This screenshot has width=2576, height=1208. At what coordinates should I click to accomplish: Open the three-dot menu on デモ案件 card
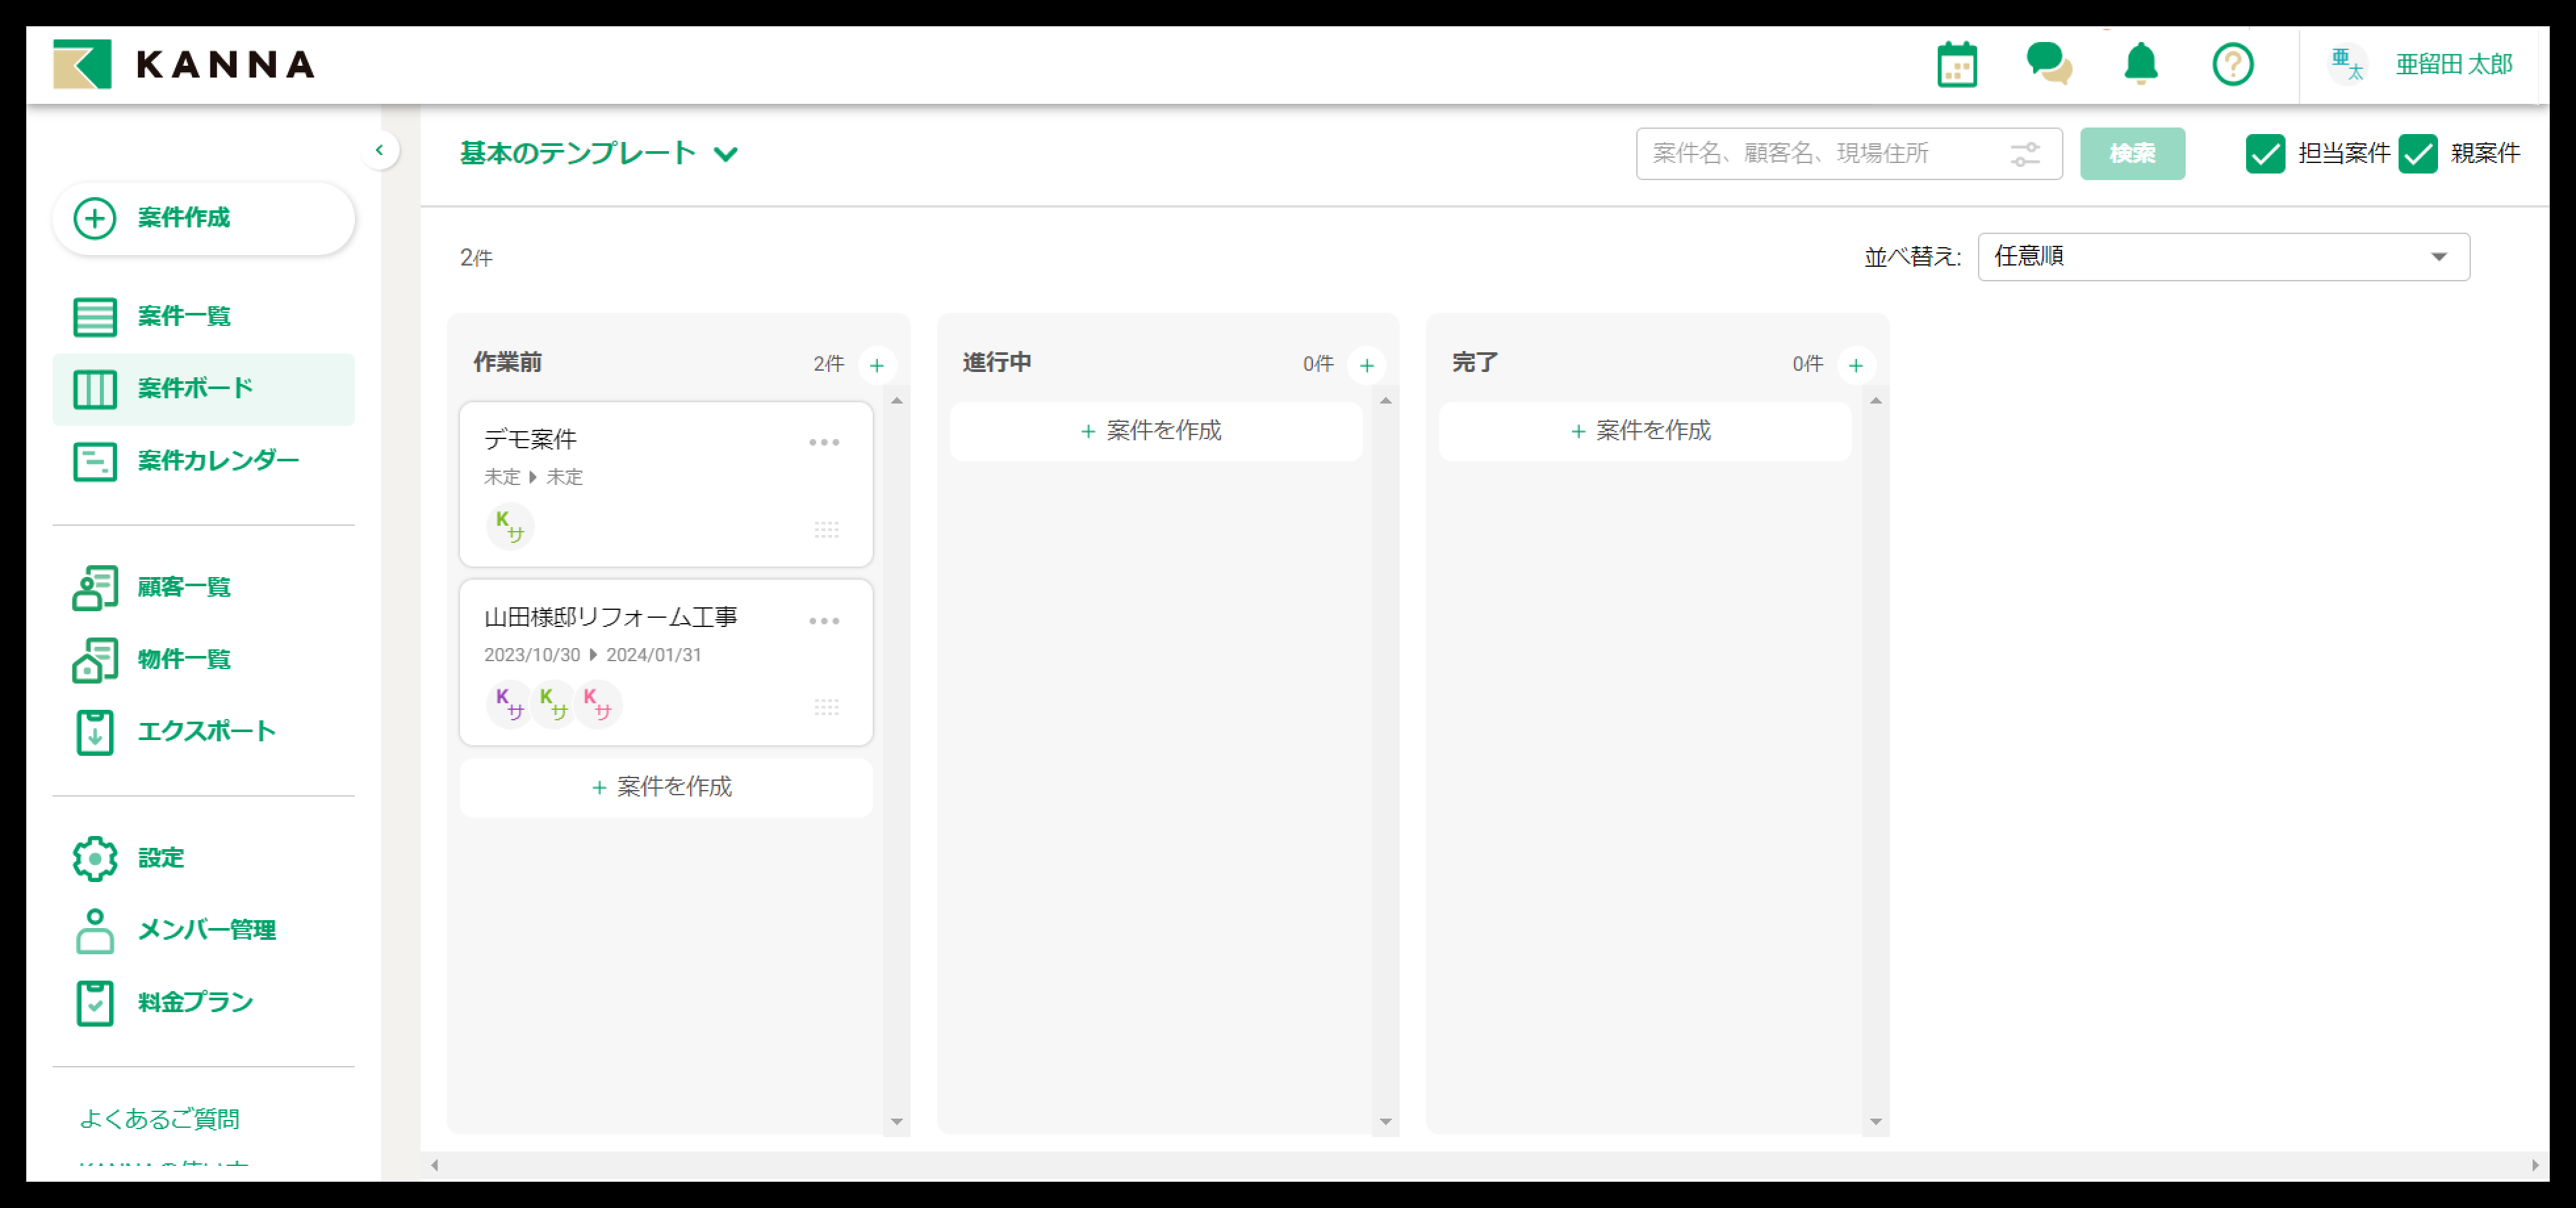824,442
